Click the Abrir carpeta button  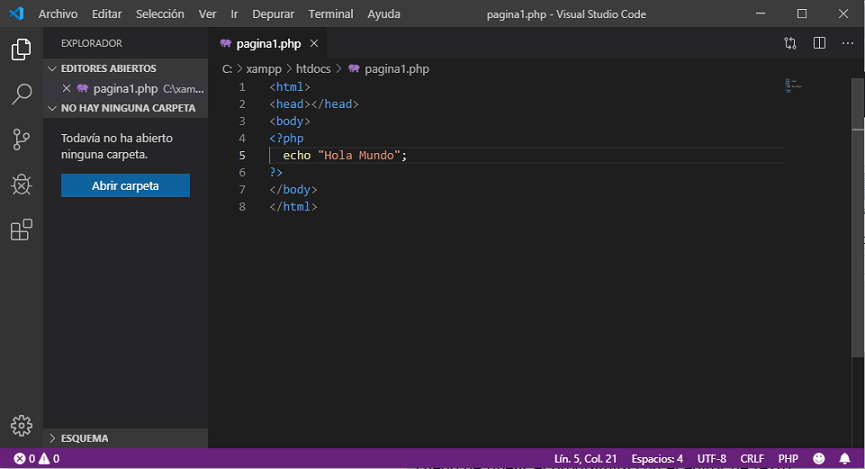coord(125,186)
